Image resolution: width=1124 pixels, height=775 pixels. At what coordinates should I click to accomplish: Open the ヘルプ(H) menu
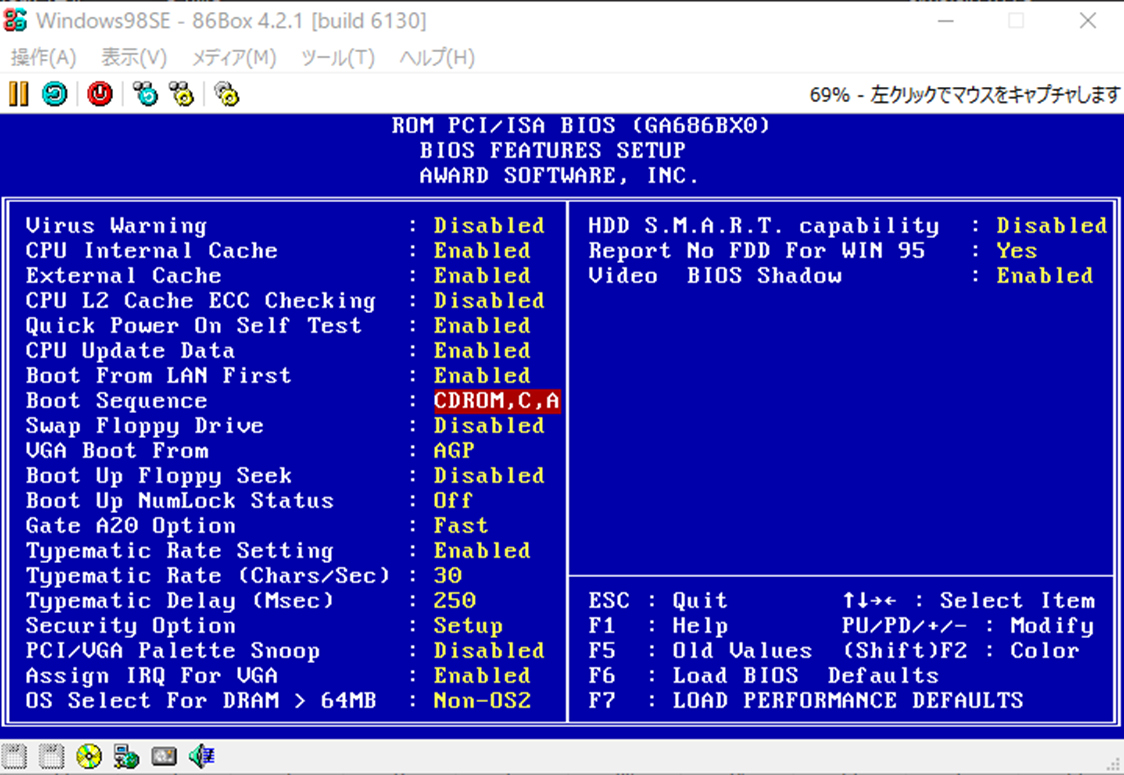point(437,57)
